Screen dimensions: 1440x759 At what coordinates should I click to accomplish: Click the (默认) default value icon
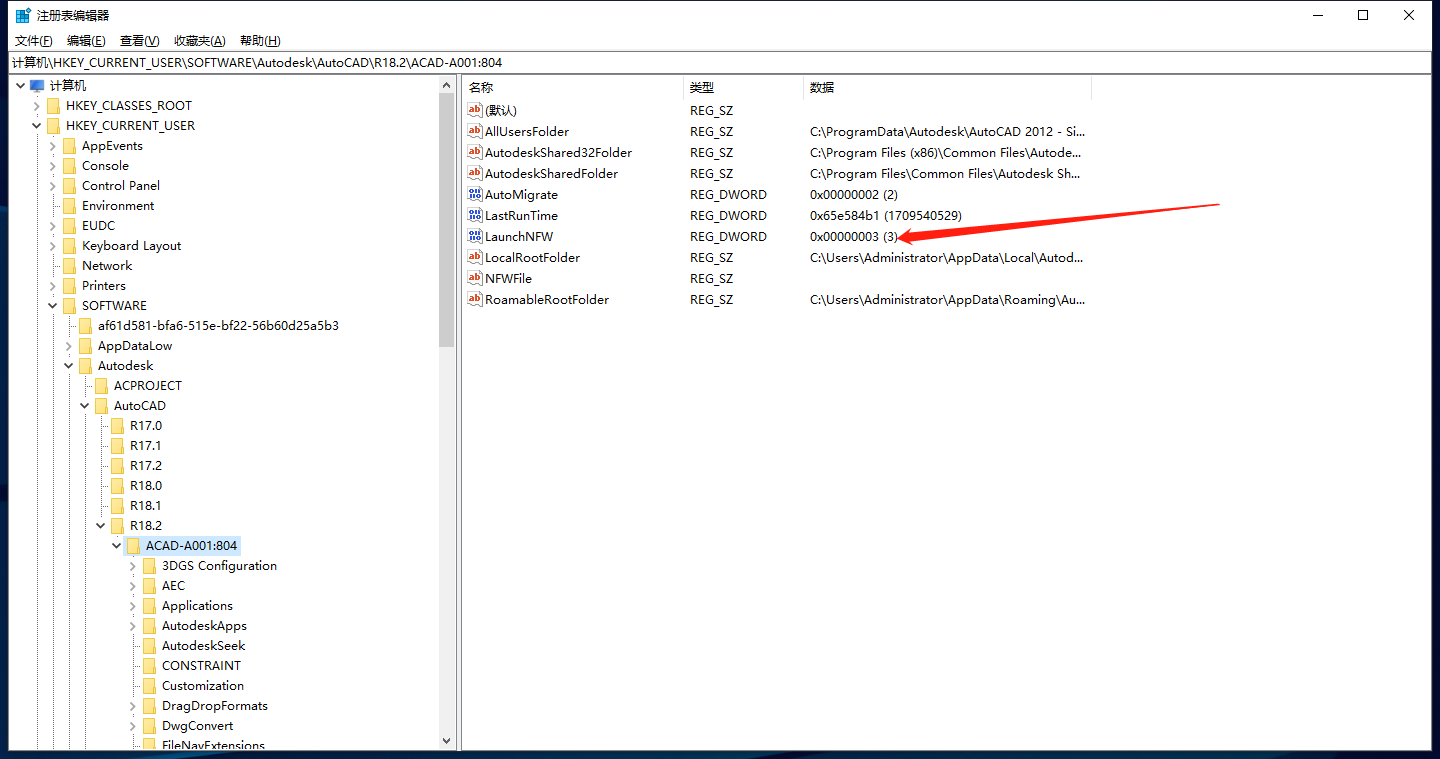(x=475, y=111)
